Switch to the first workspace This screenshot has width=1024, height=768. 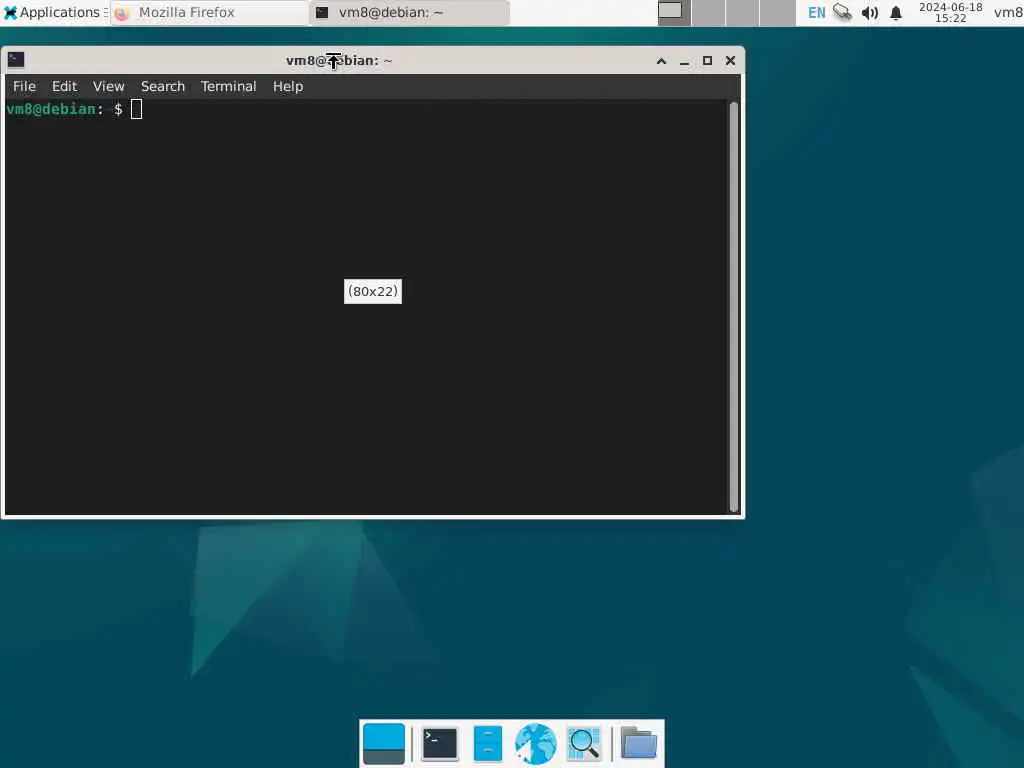coord(674,12)
